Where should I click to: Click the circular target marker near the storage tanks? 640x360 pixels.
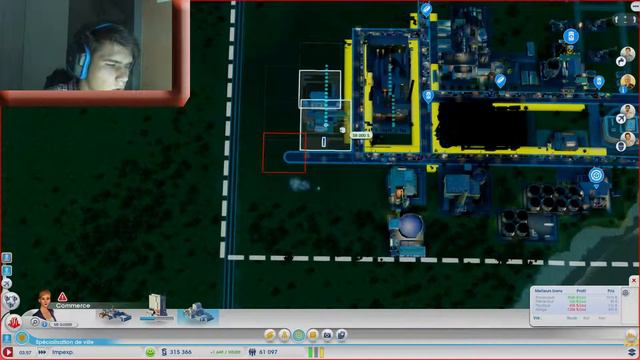pyautogui.click(x=596, y=176)
